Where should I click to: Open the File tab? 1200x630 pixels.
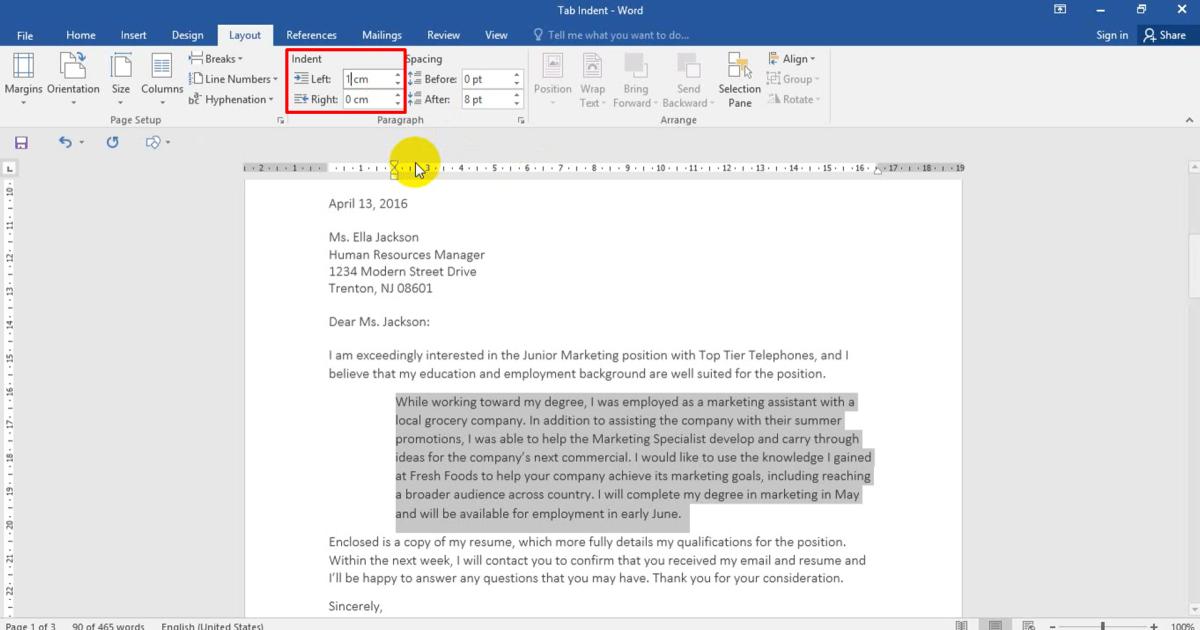coord(25,35)
